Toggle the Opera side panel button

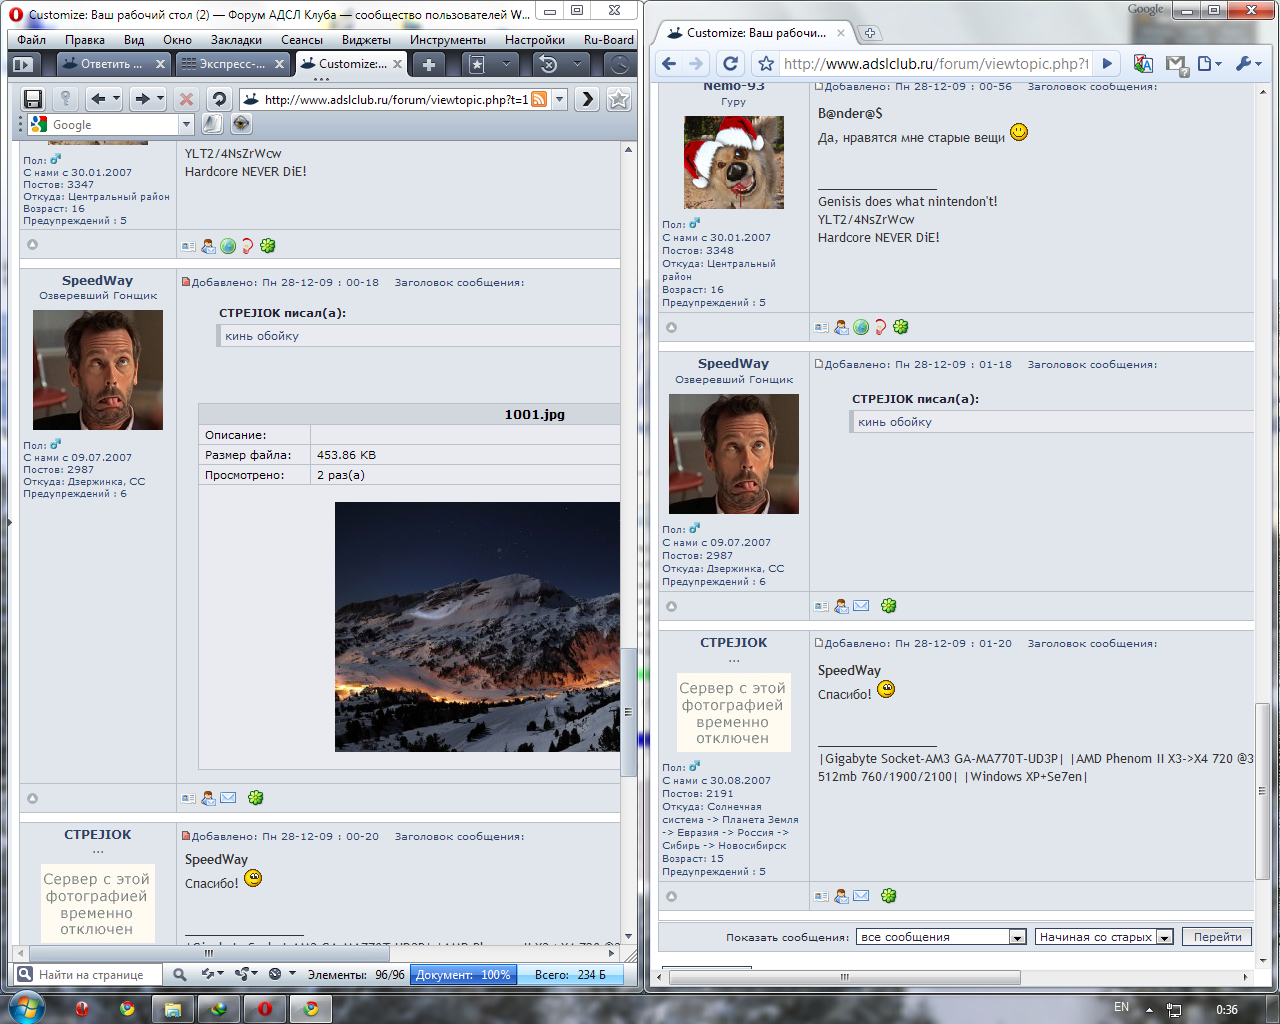click(x=23, y=64)
